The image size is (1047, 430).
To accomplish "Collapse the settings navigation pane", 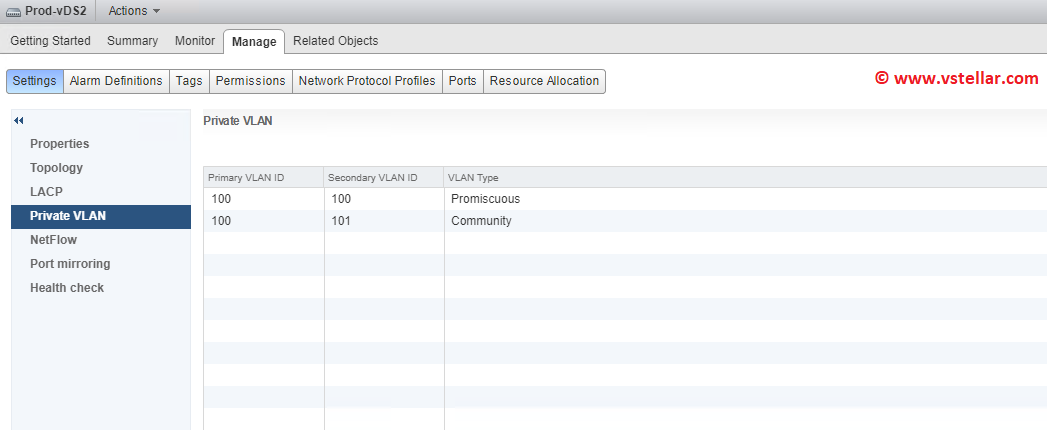I will click(x=18, y=121).
